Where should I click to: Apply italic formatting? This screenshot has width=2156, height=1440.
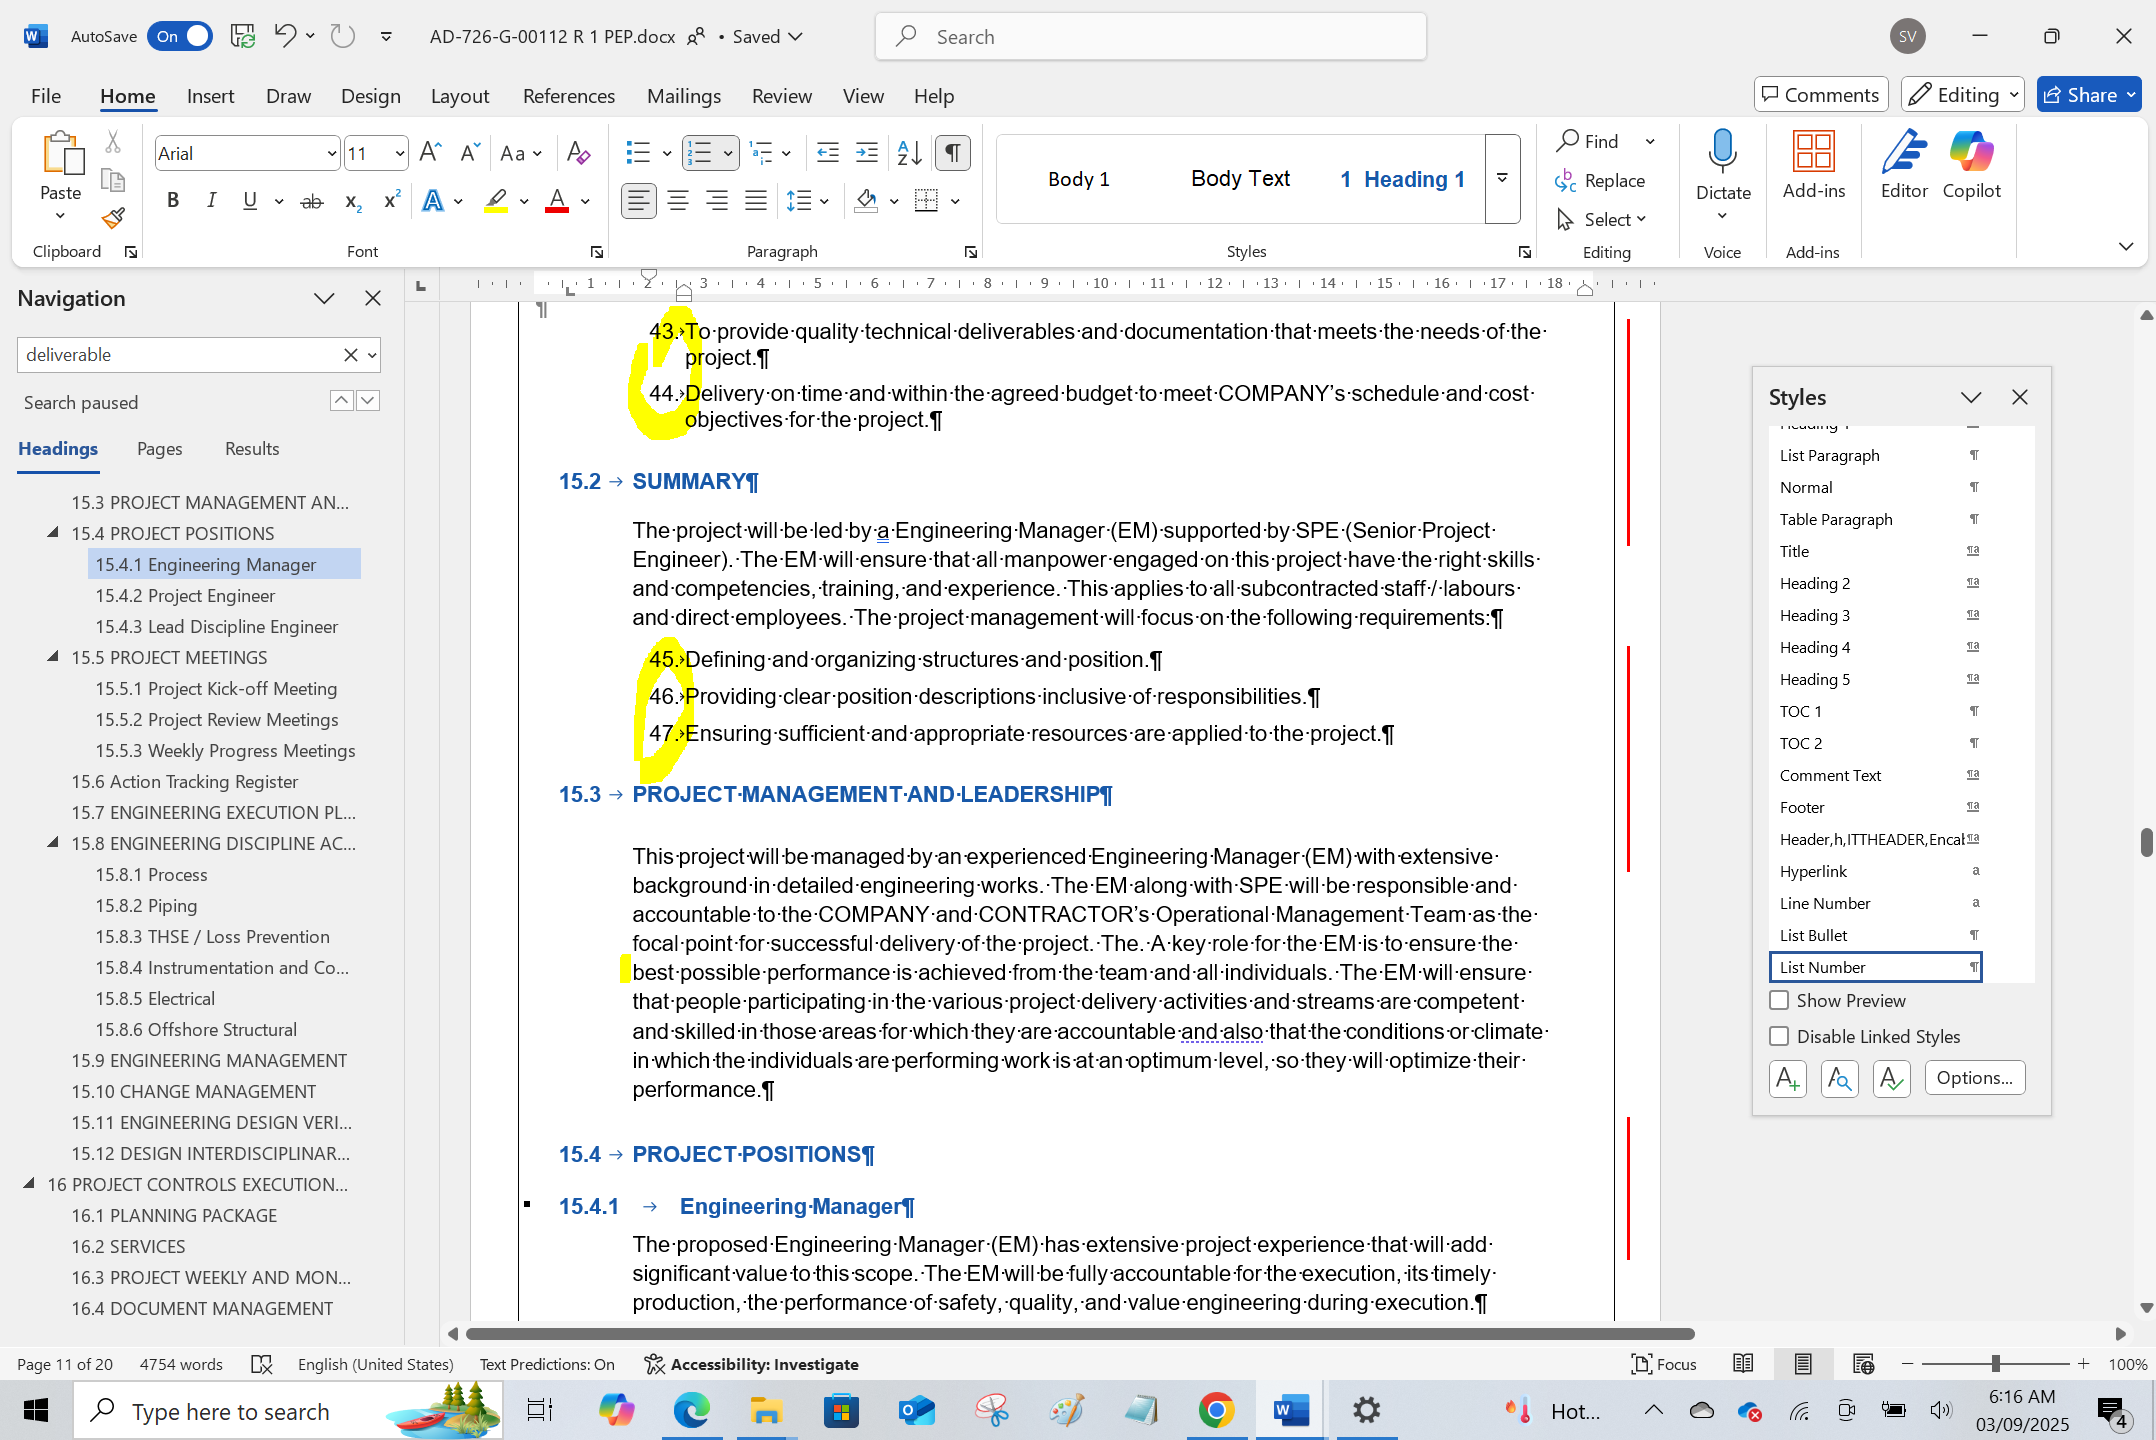point(211,201)
